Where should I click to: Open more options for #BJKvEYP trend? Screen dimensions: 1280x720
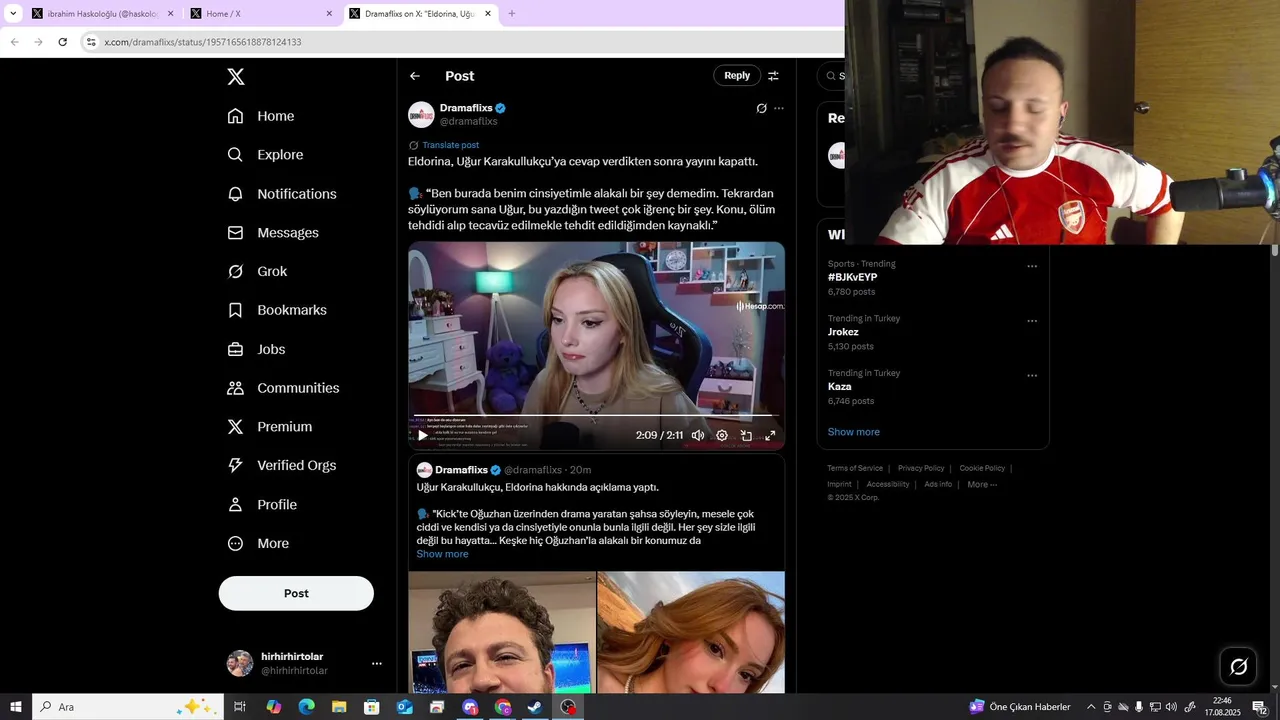click(1032, 267)
